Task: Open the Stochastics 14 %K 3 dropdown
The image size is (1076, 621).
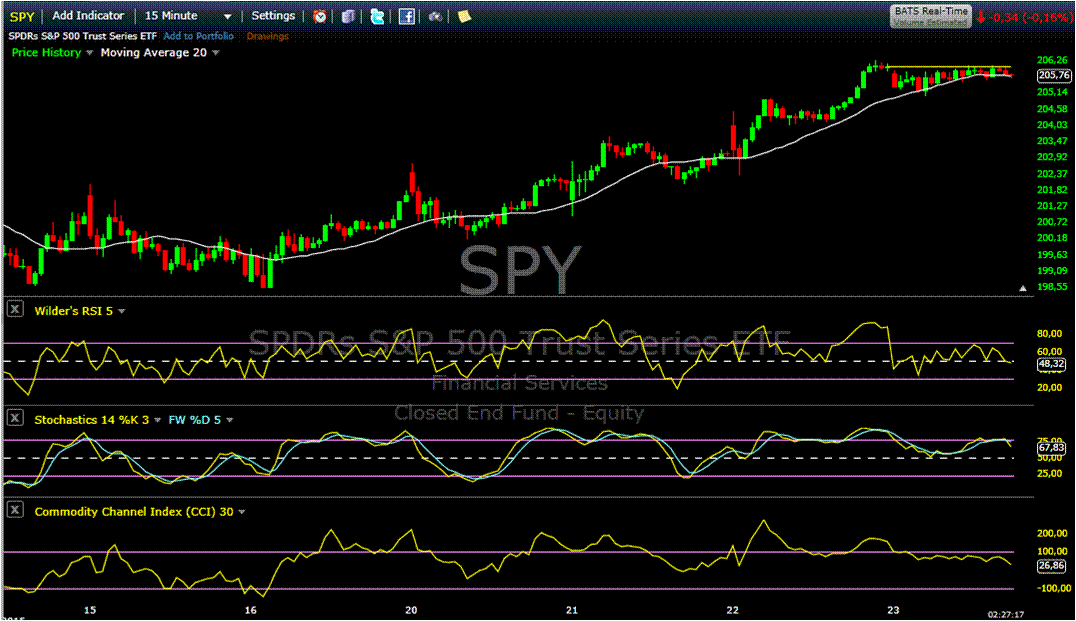Action: [x=157, y=420]
